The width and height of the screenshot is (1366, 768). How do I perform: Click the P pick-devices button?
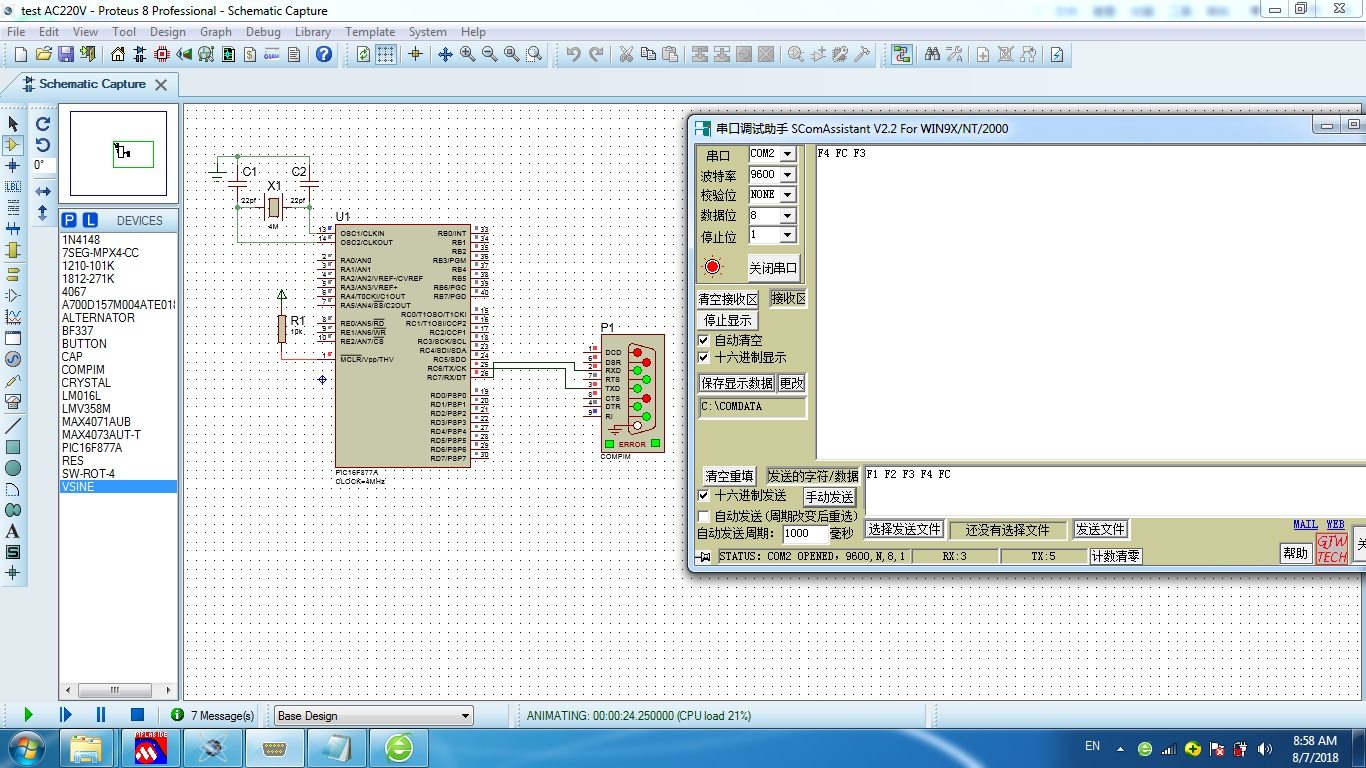[69, 220]
